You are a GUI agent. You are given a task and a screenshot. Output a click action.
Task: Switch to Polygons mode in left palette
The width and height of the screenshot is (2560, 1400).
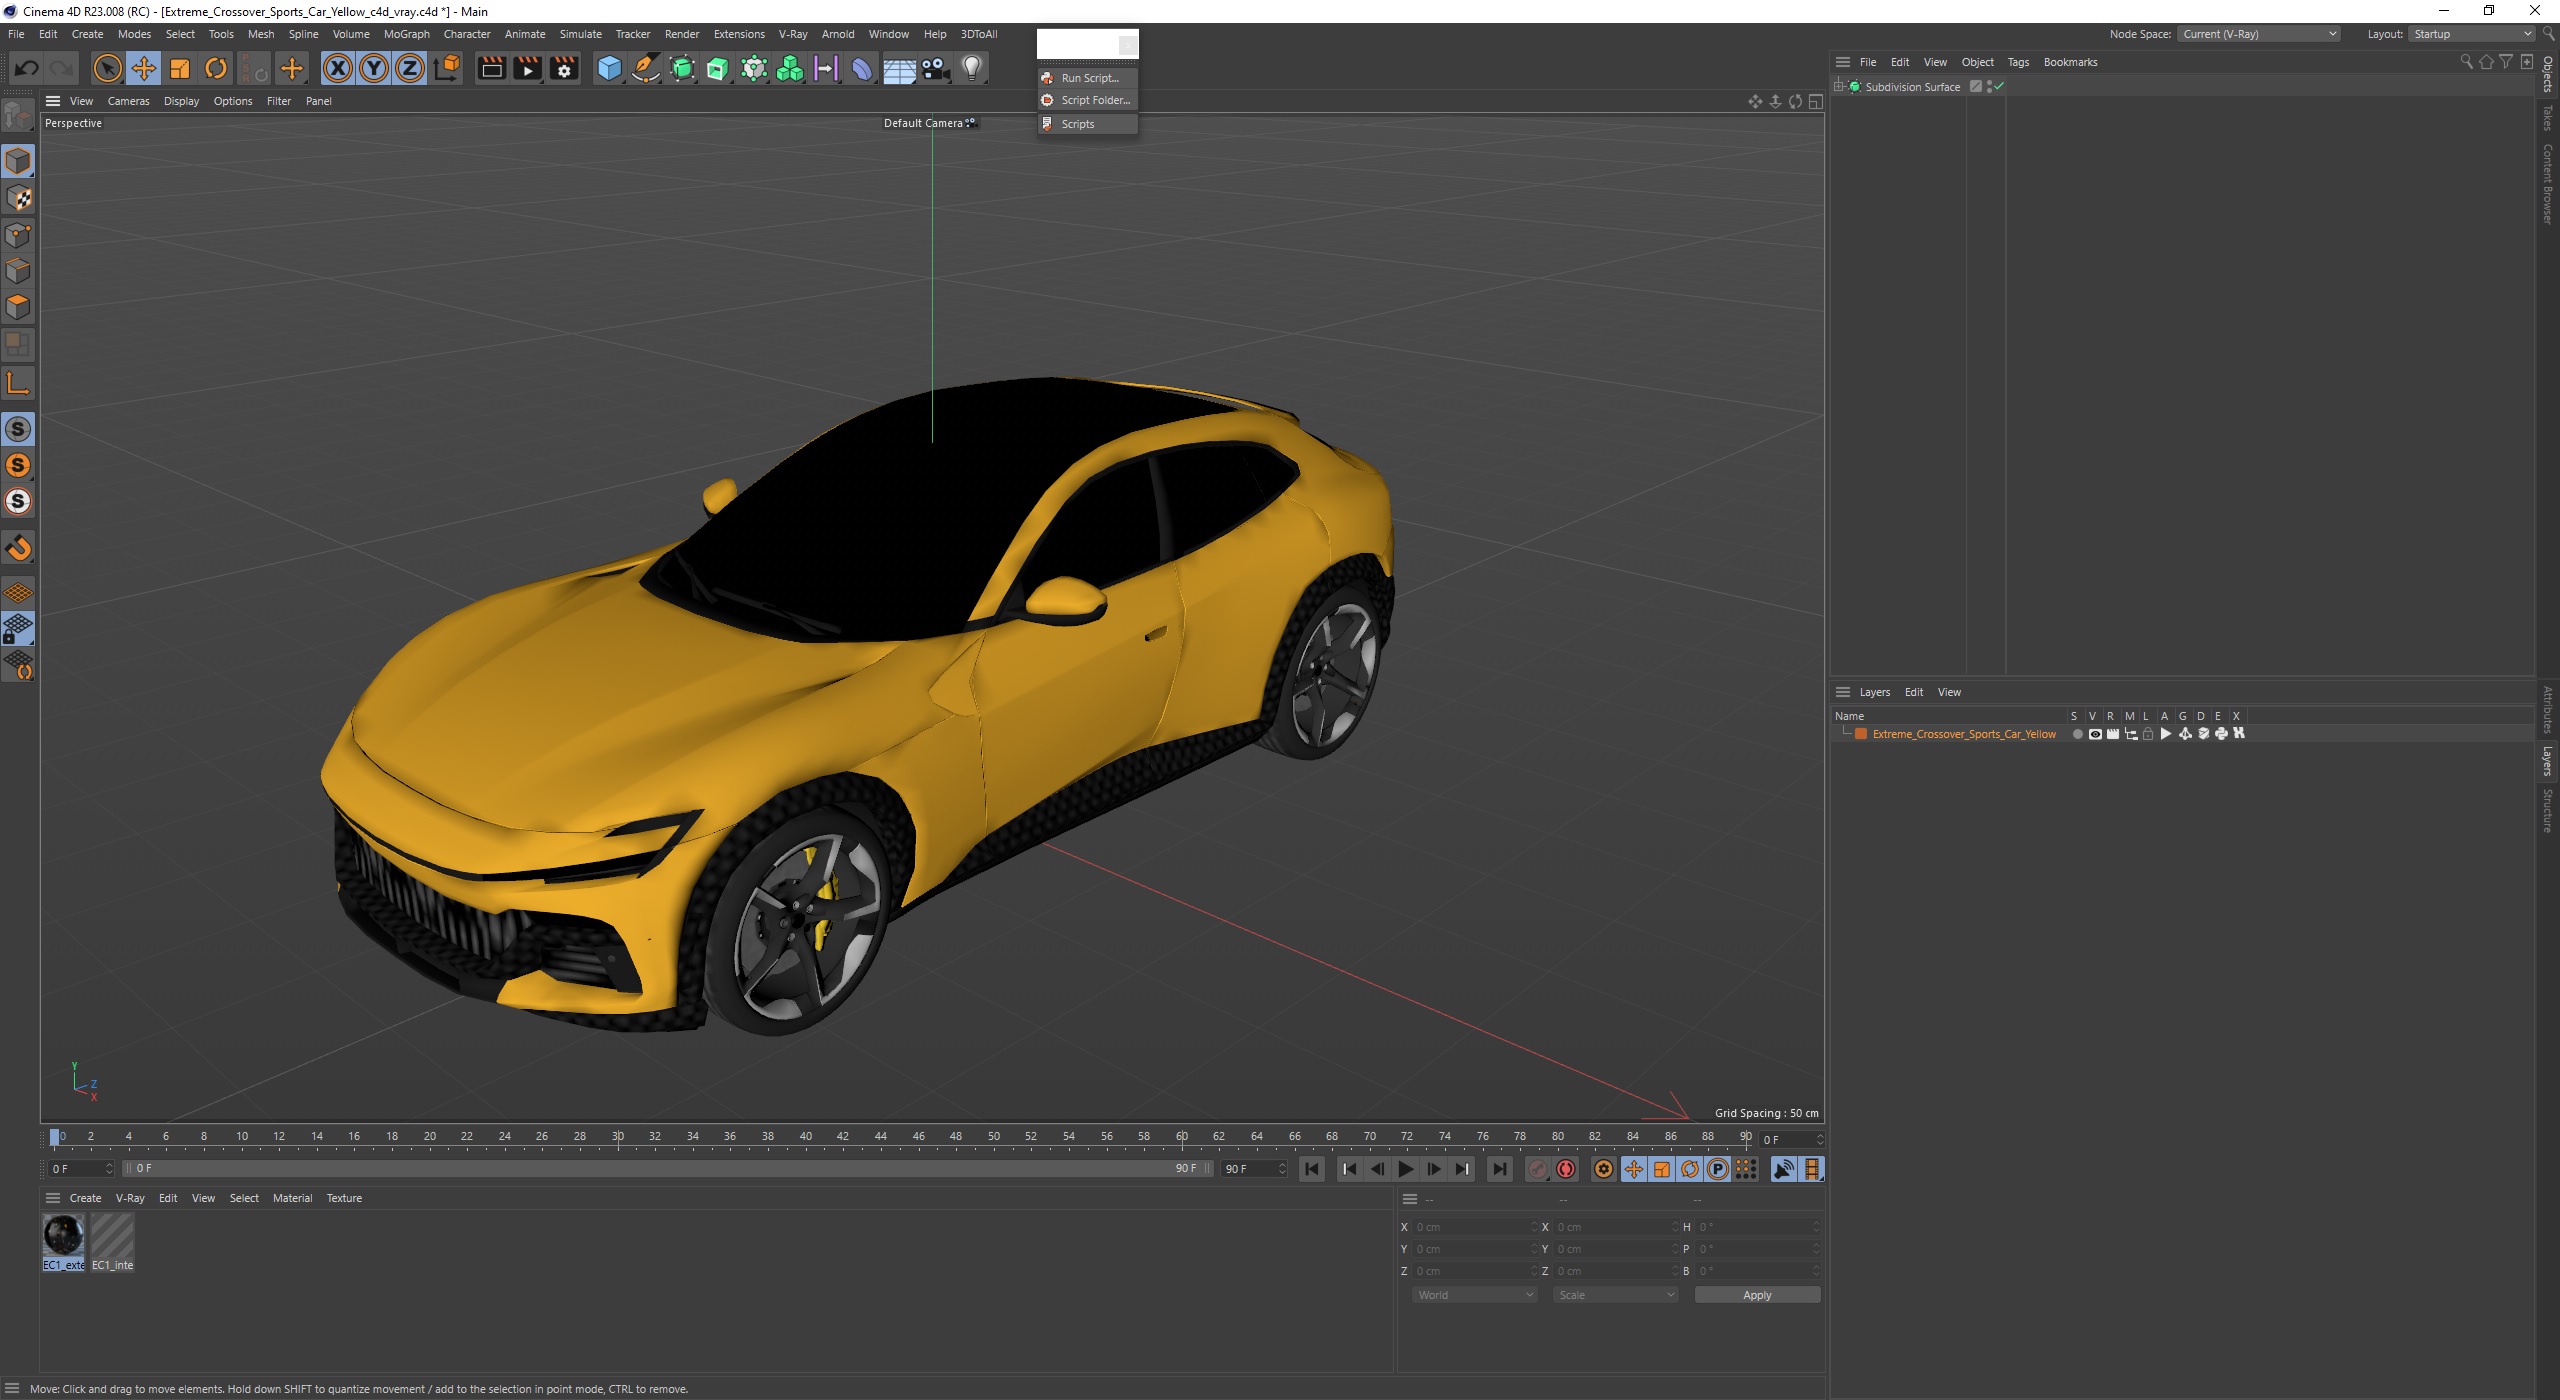coord(18,307)
